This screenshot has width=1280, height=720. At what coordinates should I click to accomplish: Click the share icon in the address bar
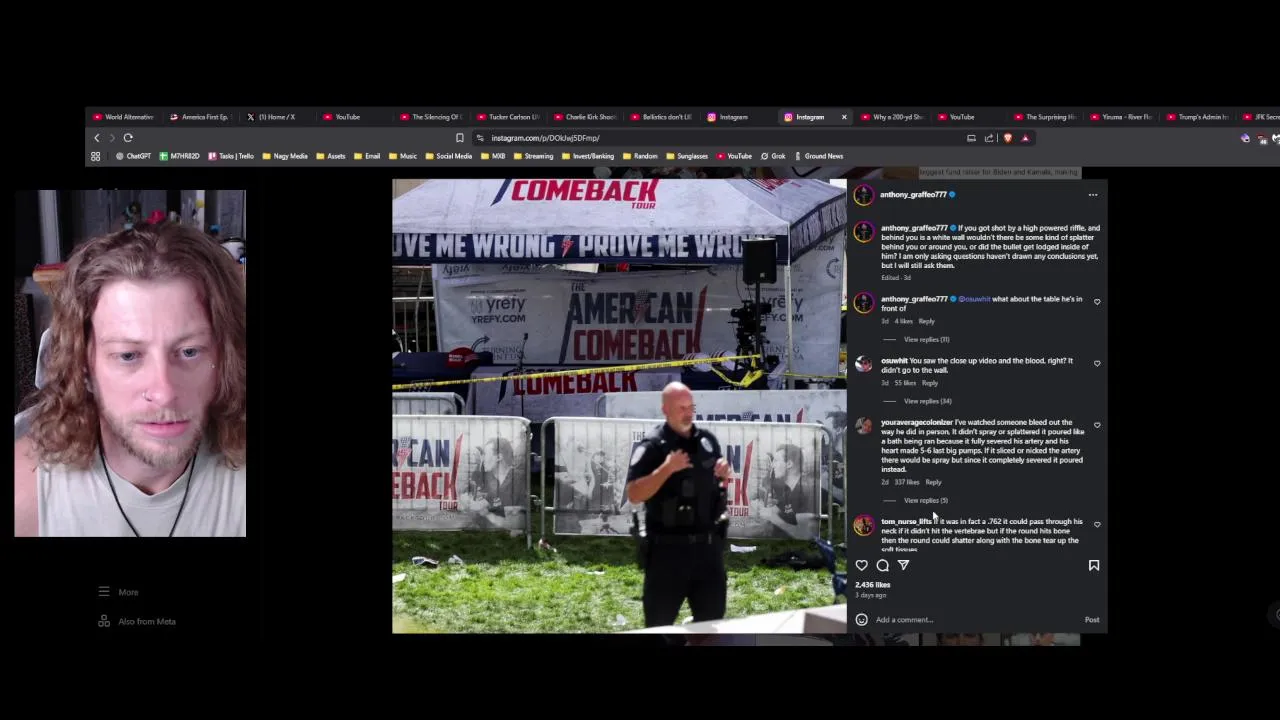[x=989, y=138]
